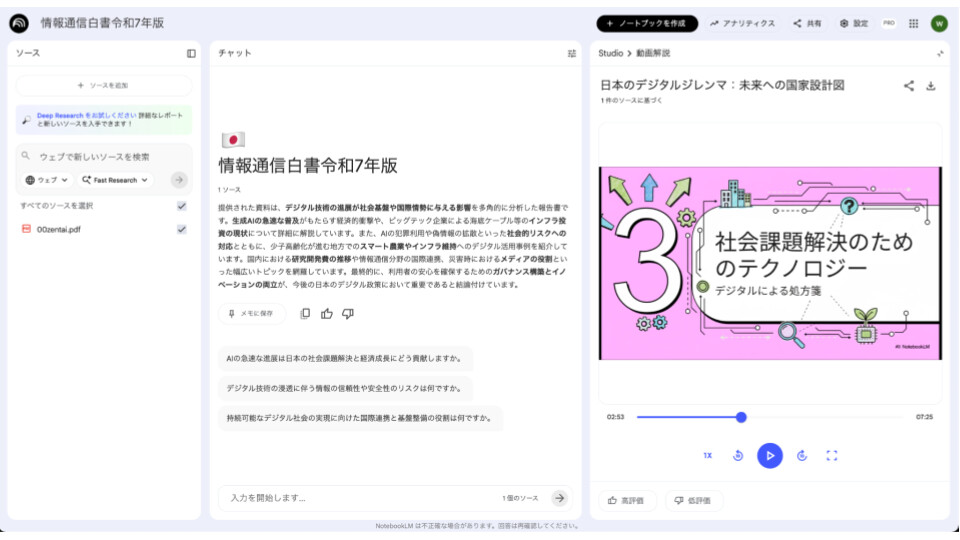Copy the summary text icon
The image size is (960, 540).
(305, 313)
